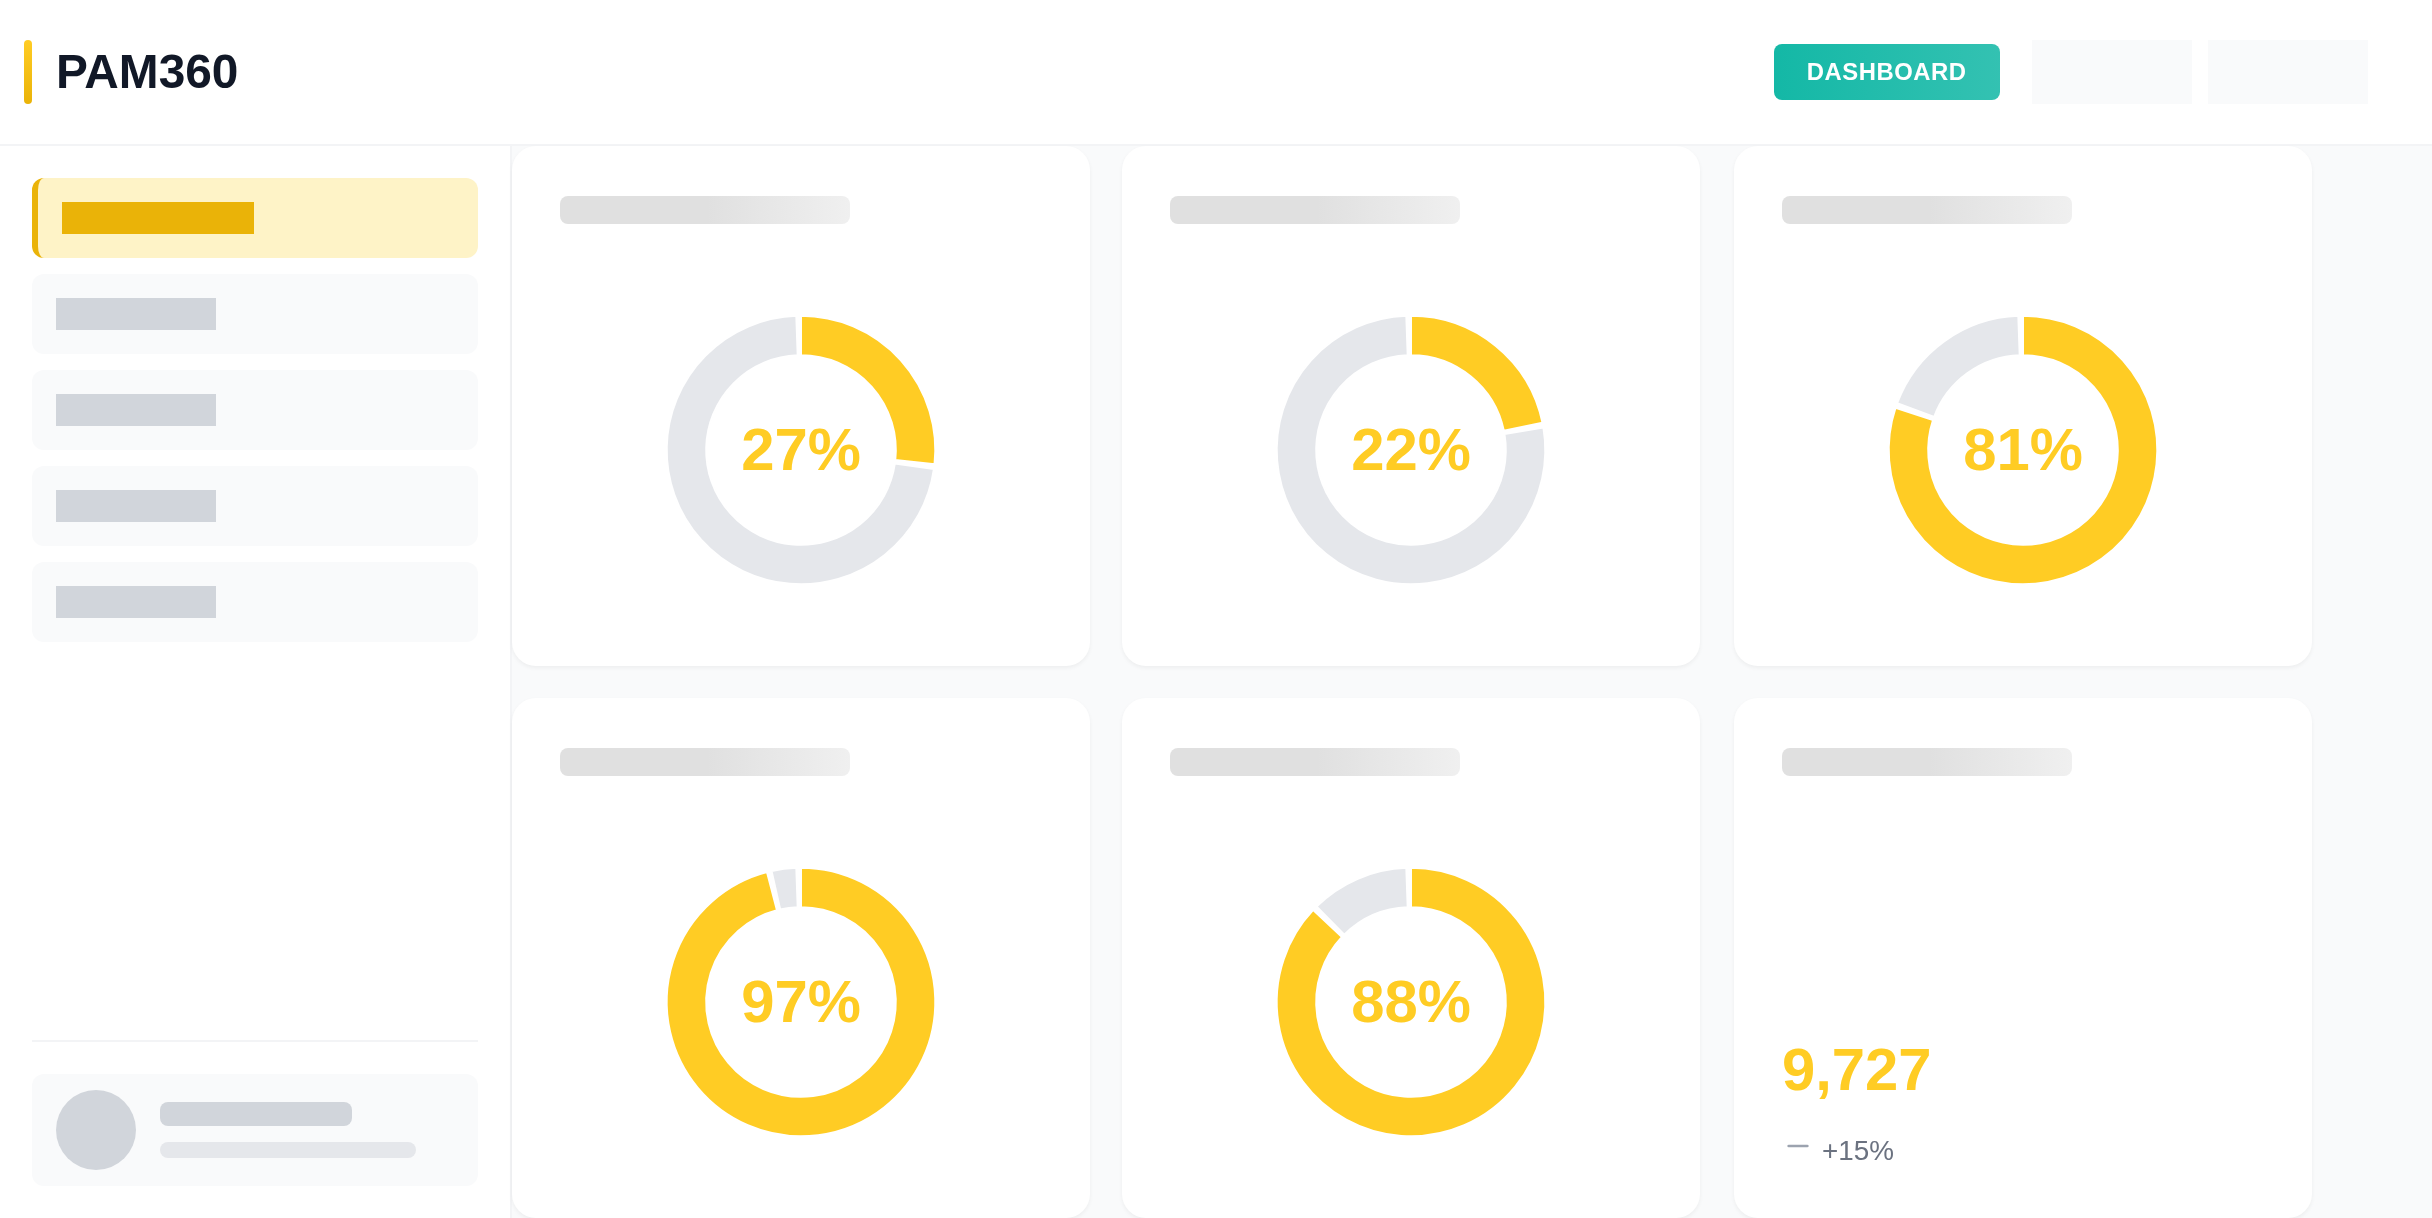Click the +15% trend indicator
This screenshot has height=1218, width=2432.
(1858, 1151)
